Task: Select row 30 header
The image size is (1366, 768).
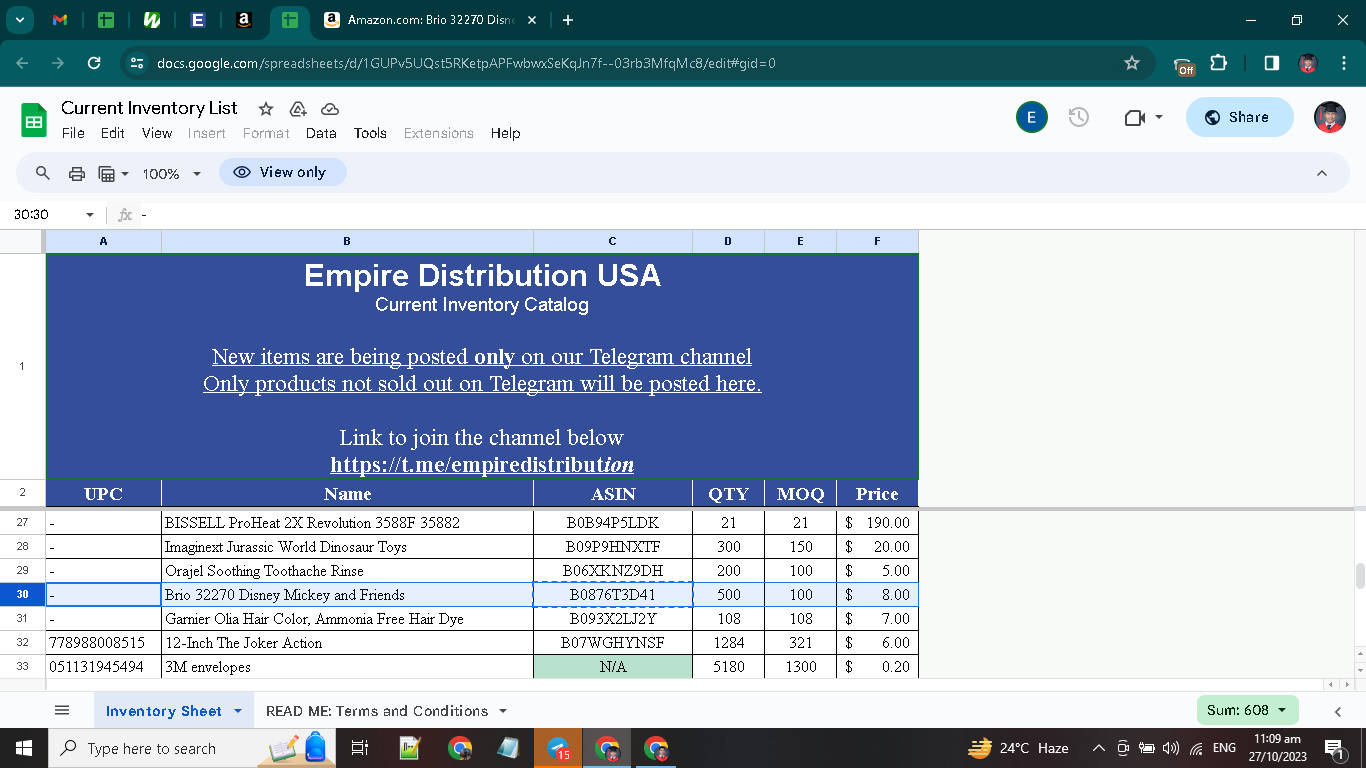Action: tap(22, 595)
